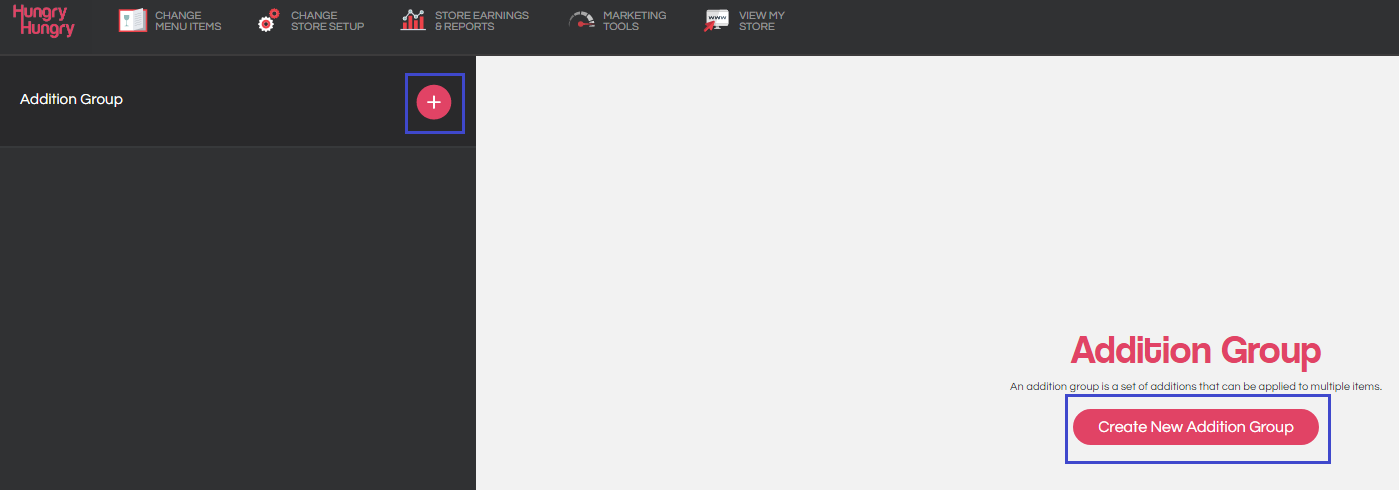Click the gear icon beside Change Store Setup
The image size is (1399, 490).
[268, 20]
